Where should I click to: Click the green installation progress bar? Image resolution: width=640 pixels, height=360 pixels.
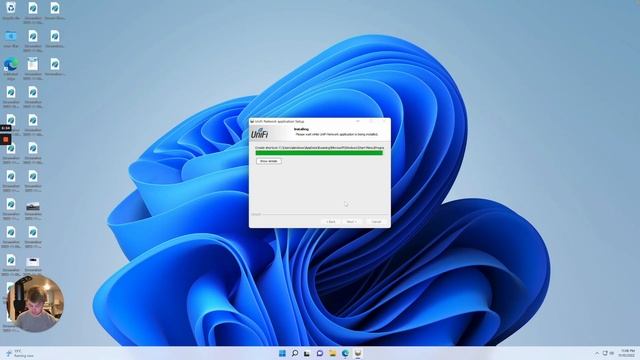tap(319, 153)
